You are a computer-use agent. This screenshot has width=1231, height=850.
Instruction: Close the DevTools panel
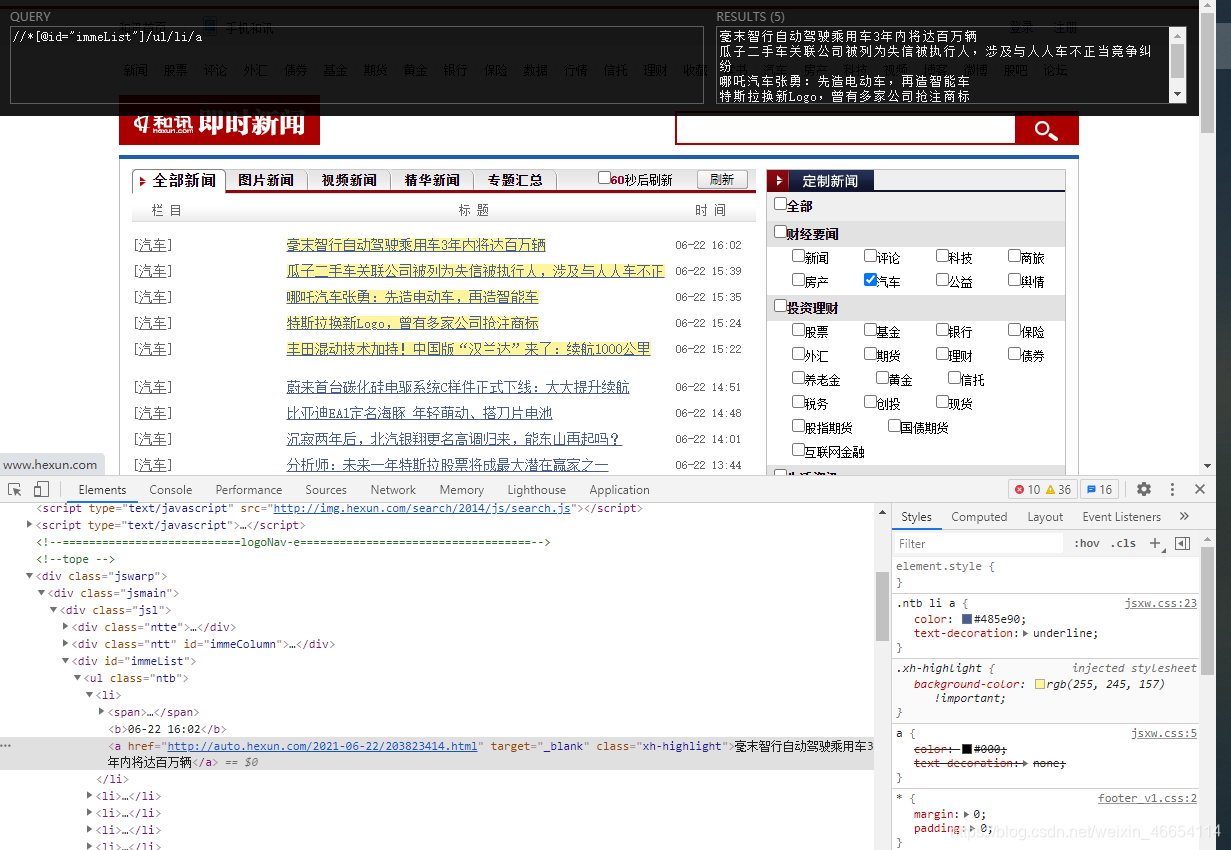tap(1200, 489)
